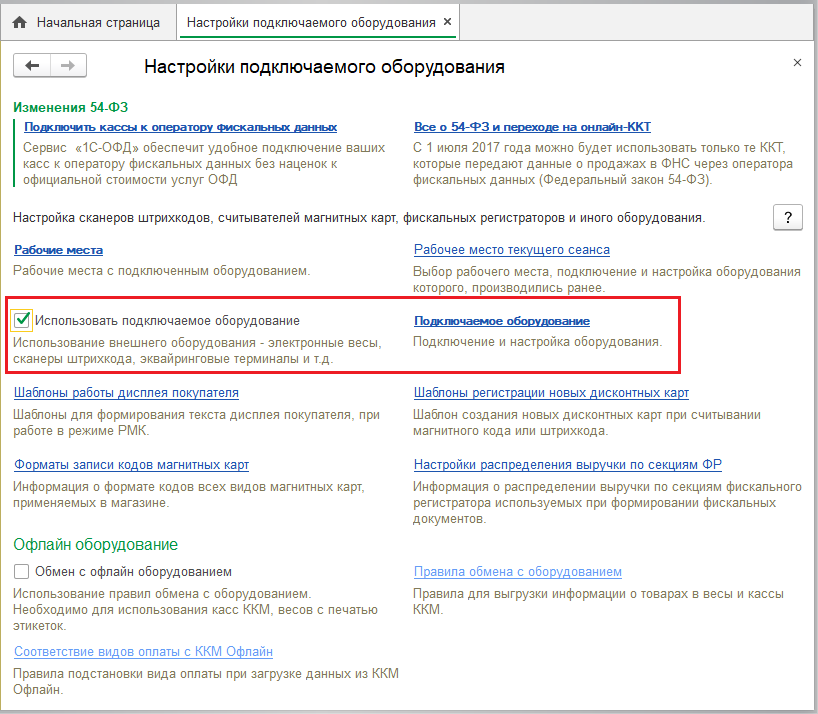The image size is (818, 714).
Task: Click the home icon on Начальная страница tab
Action: [x=19, y=21]
